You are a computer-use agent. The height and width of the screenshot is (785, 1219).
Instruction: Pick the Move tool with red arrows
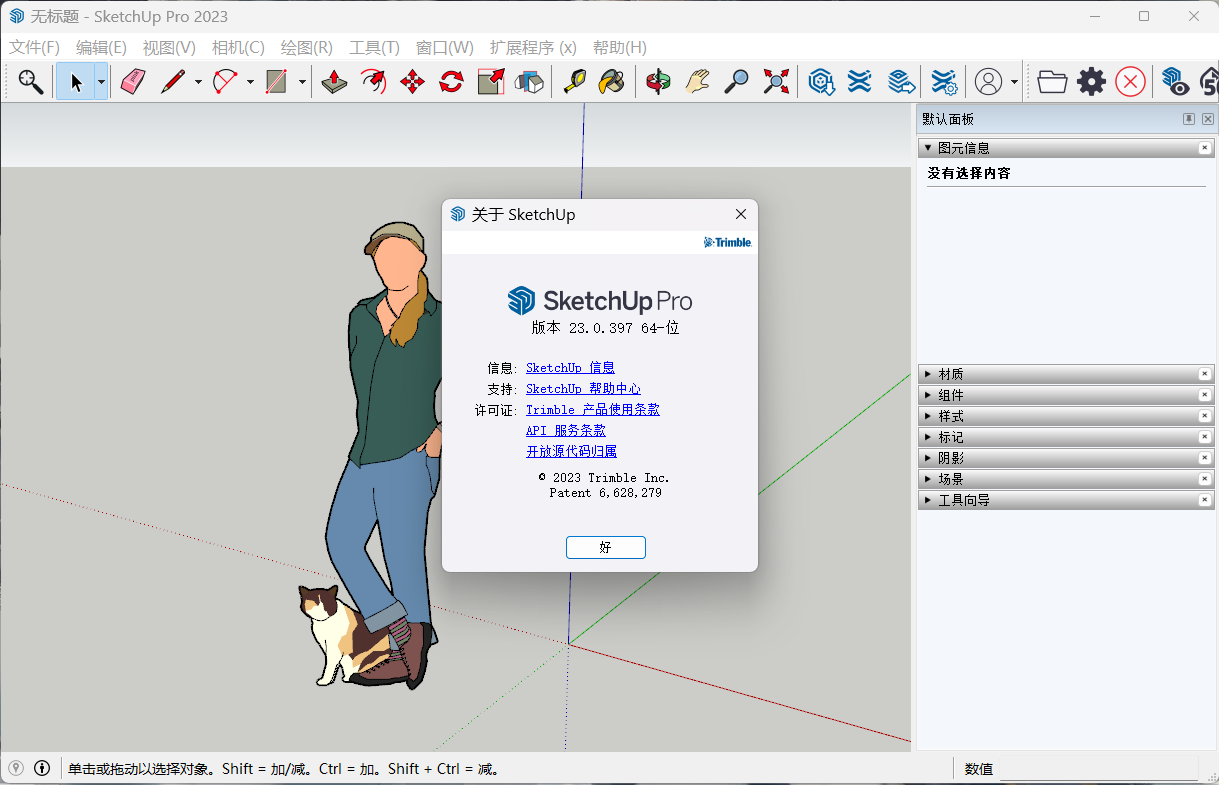pos(412,81)
